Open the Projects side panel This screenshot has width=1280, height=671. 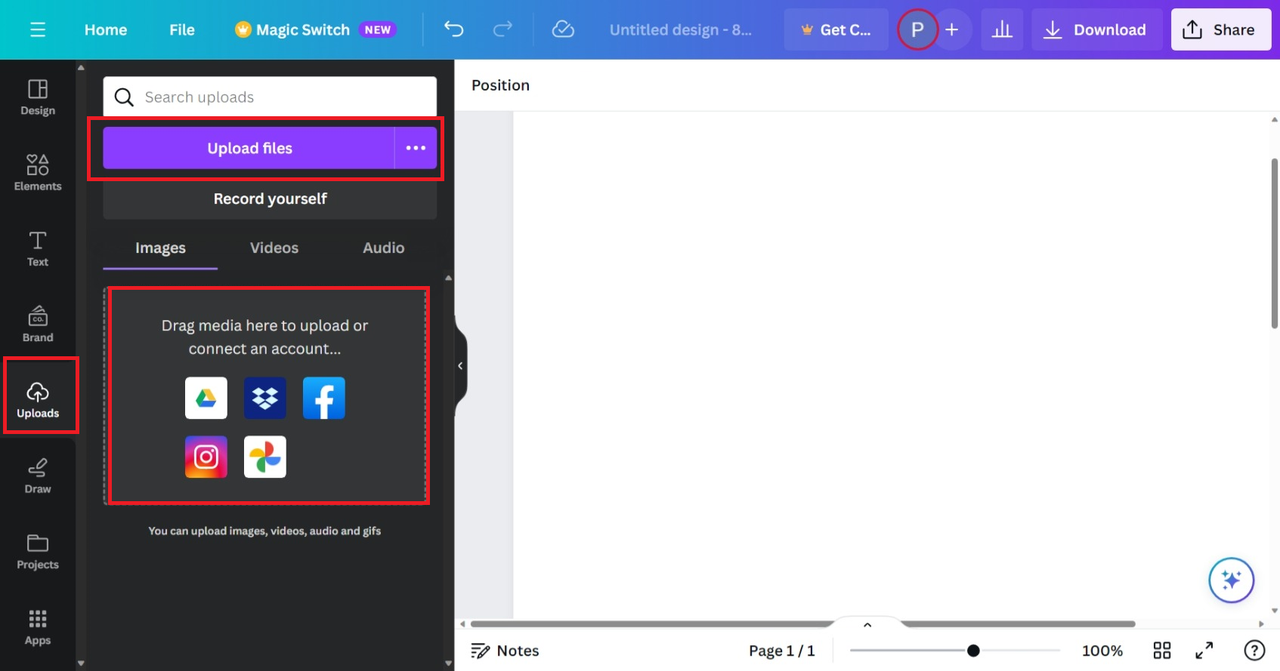38,552
